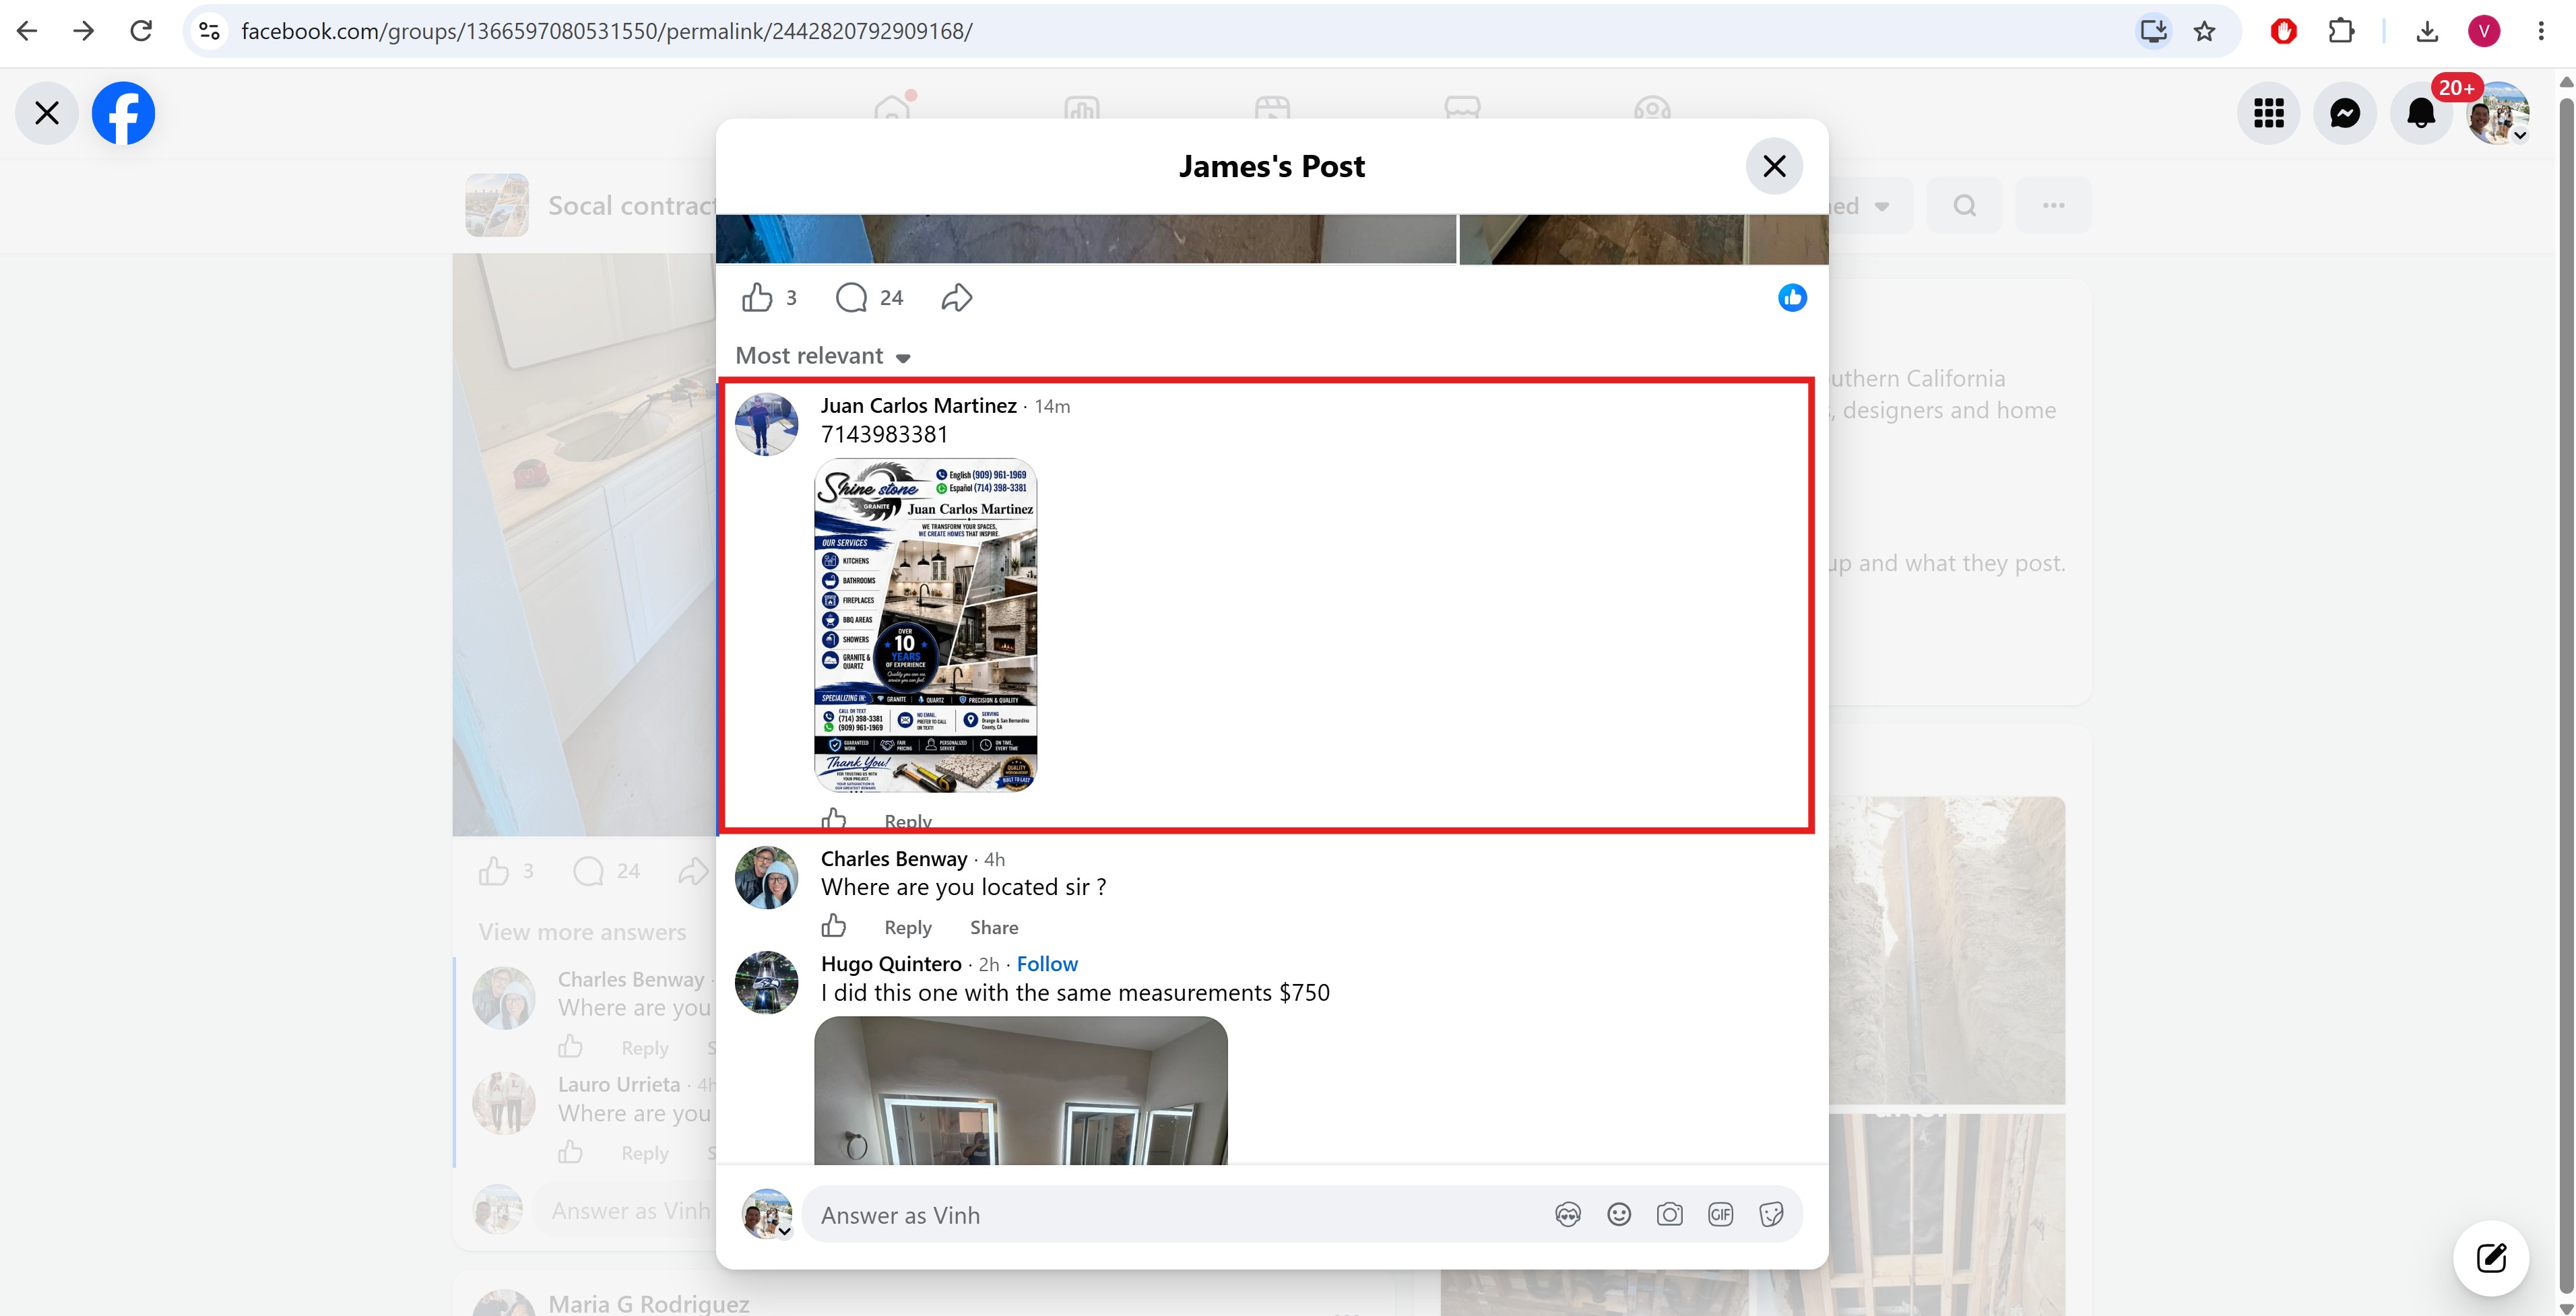Open Hugo Quintero's bathroom mirror photo
The width and height of the screenshot is (2576, 1316).
(x=1021, y=1091)
